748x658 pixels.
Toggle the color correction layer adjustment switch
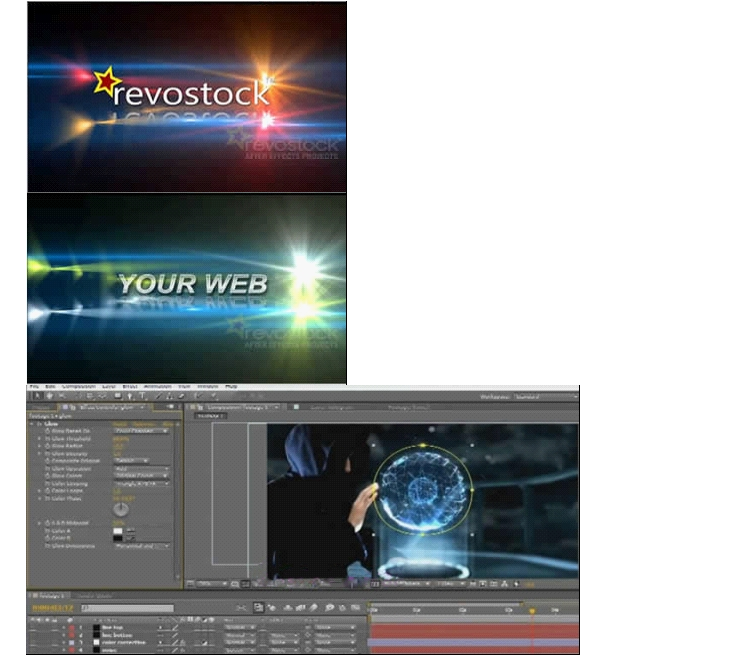pyautogui.click(x=204, y=643)
